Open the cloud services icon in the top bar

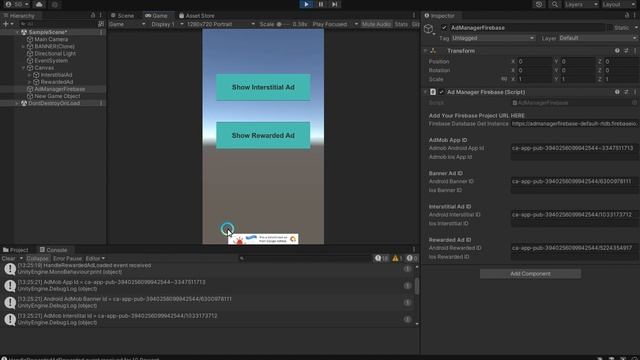39,4
